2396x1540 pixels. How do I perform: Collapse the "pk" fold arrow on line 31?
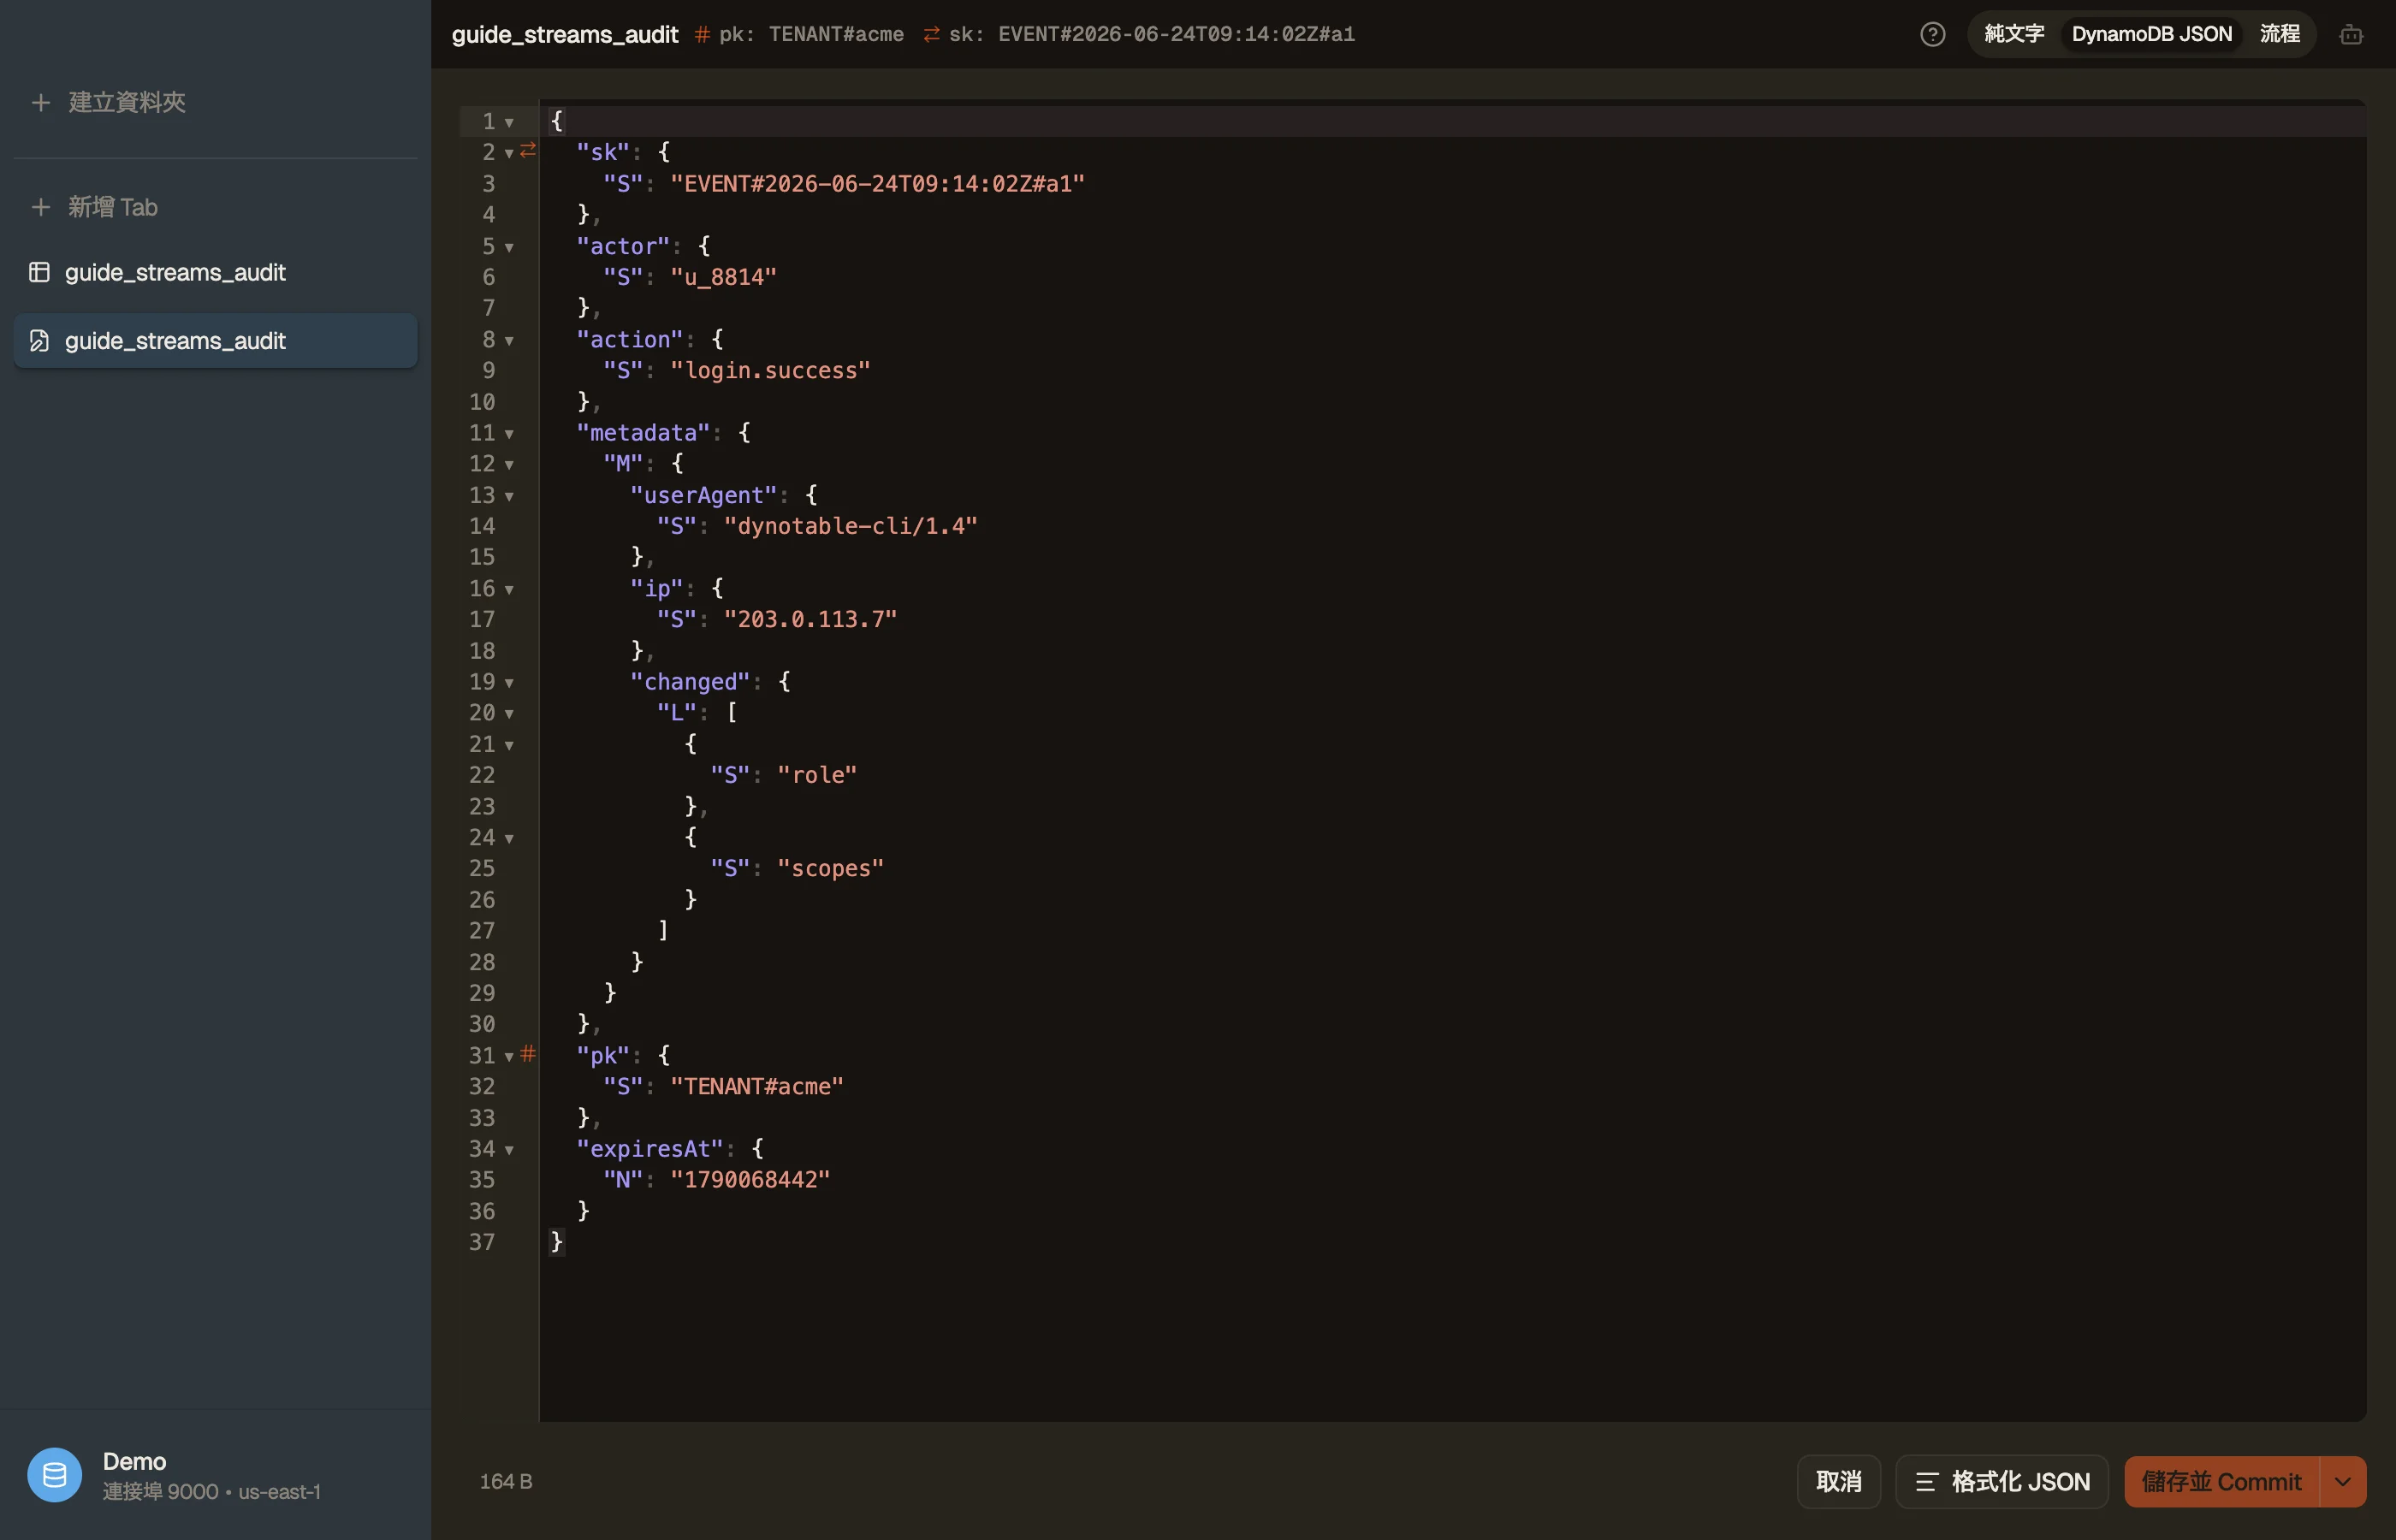point(509,1056)
